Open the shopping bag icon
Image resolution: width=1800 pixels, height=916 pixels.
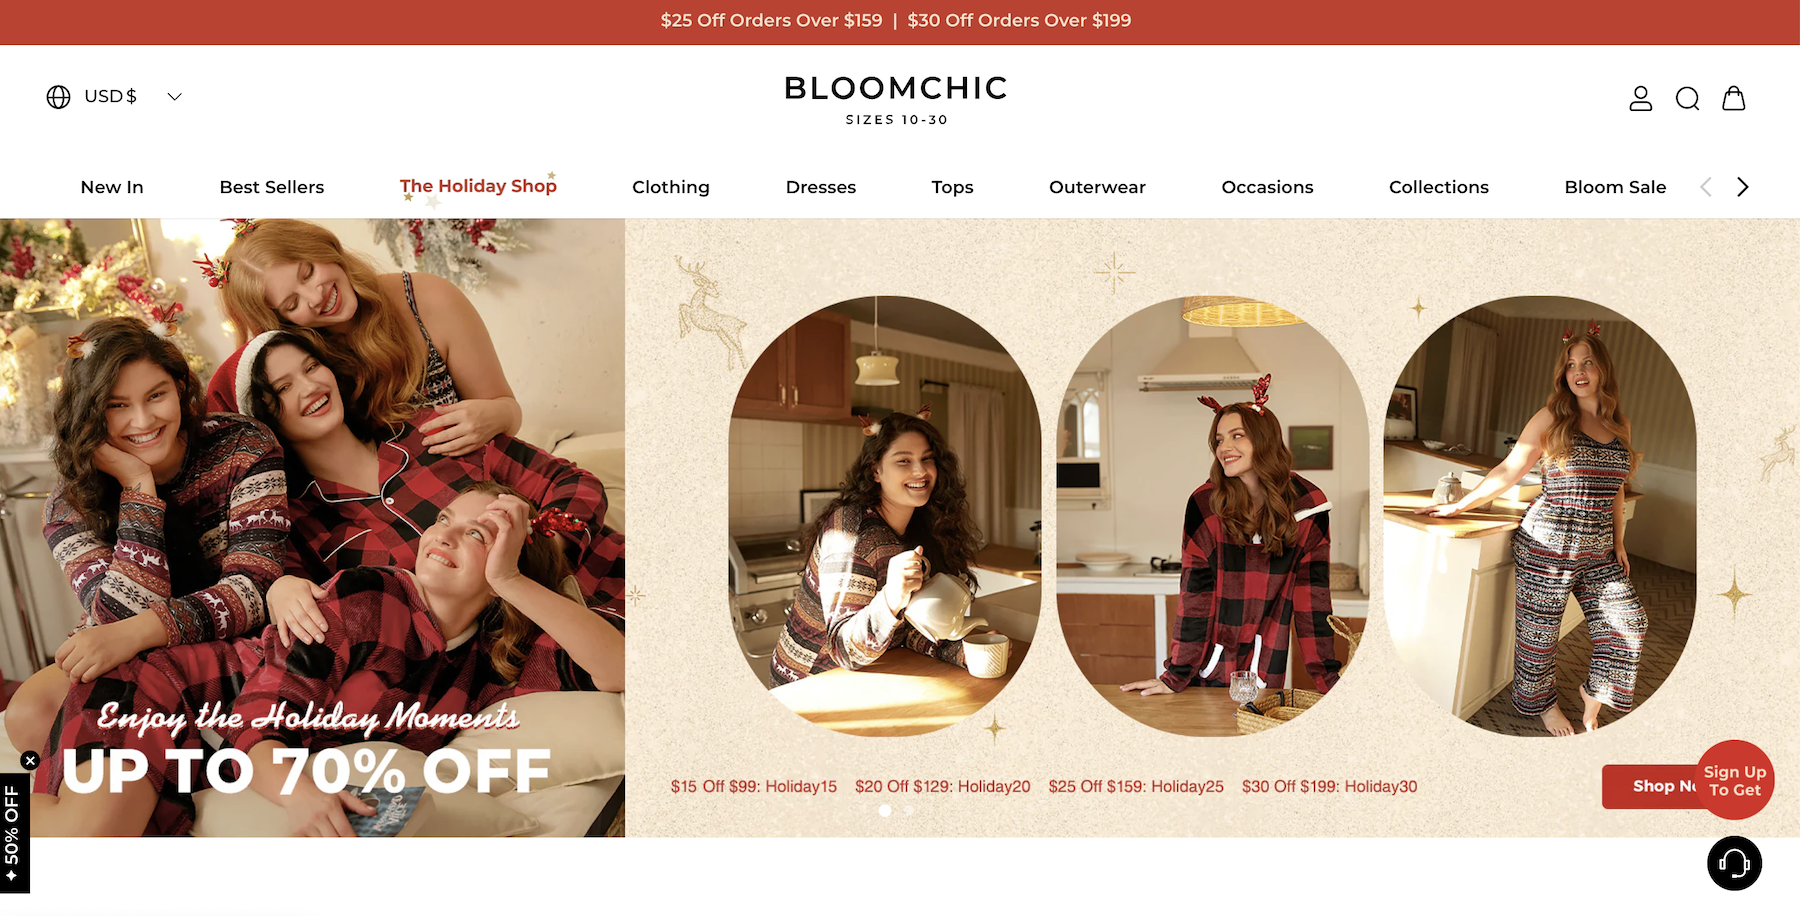pyautogui.click(x=1734, y=98)
